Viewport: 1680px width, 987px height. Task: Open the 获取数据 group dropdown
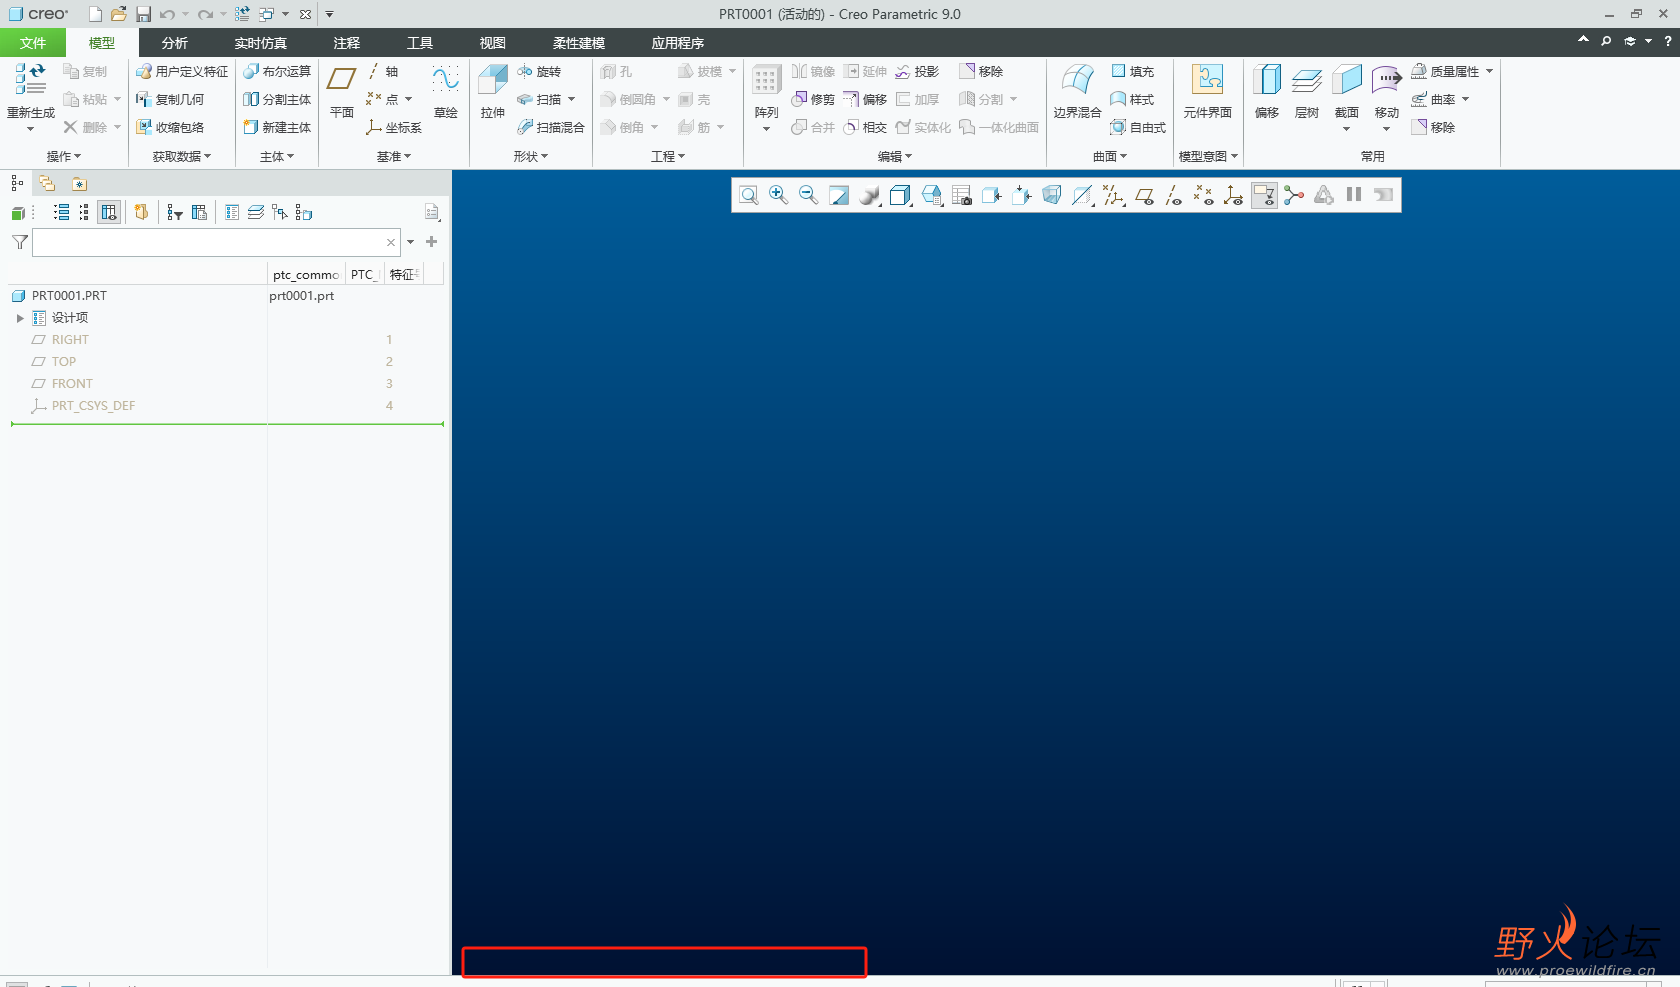point(182,157)
